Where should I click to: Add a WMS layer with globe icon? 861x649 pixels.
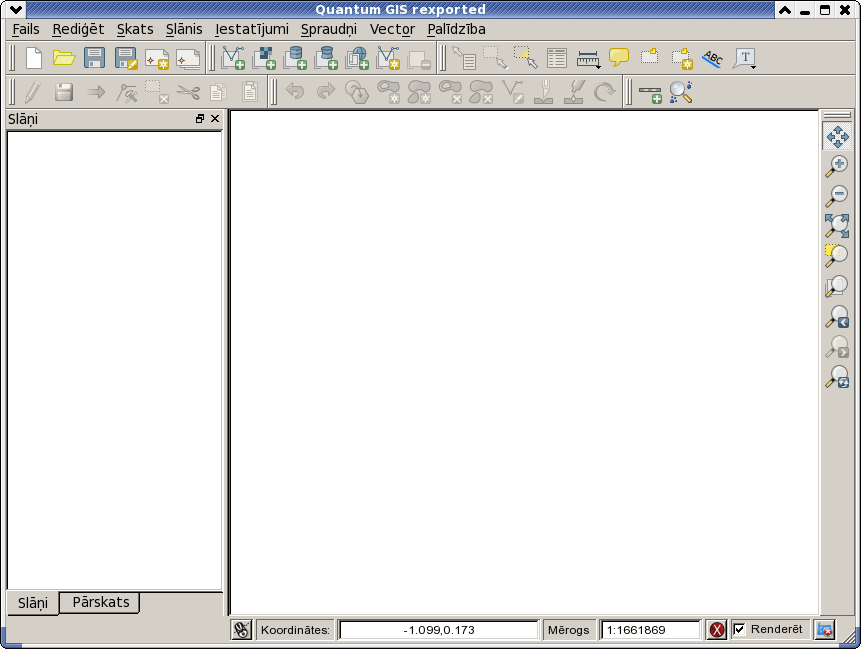(357, 58)
